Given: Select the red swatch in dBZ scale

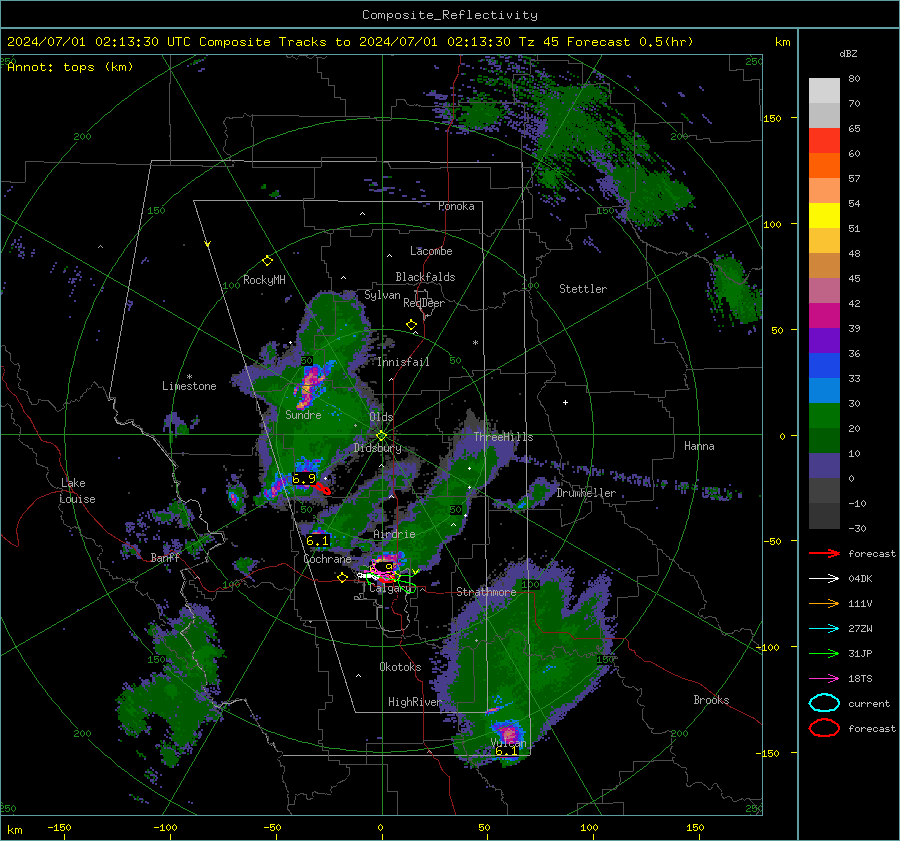Looking at the screenshot, I should [824, 141].
